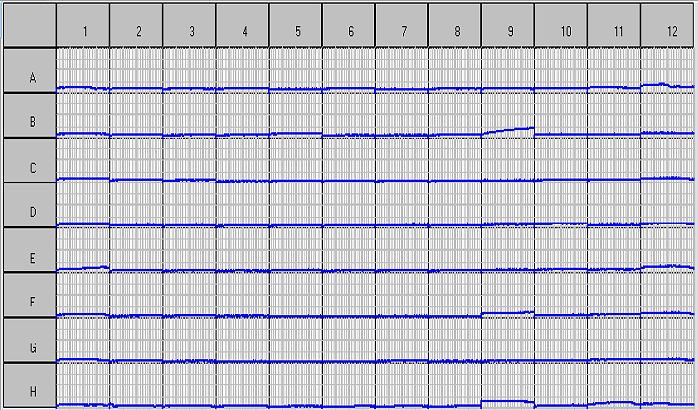Select the row F header
The width and height of the screenshot is (698, 410).
point(30,302)
